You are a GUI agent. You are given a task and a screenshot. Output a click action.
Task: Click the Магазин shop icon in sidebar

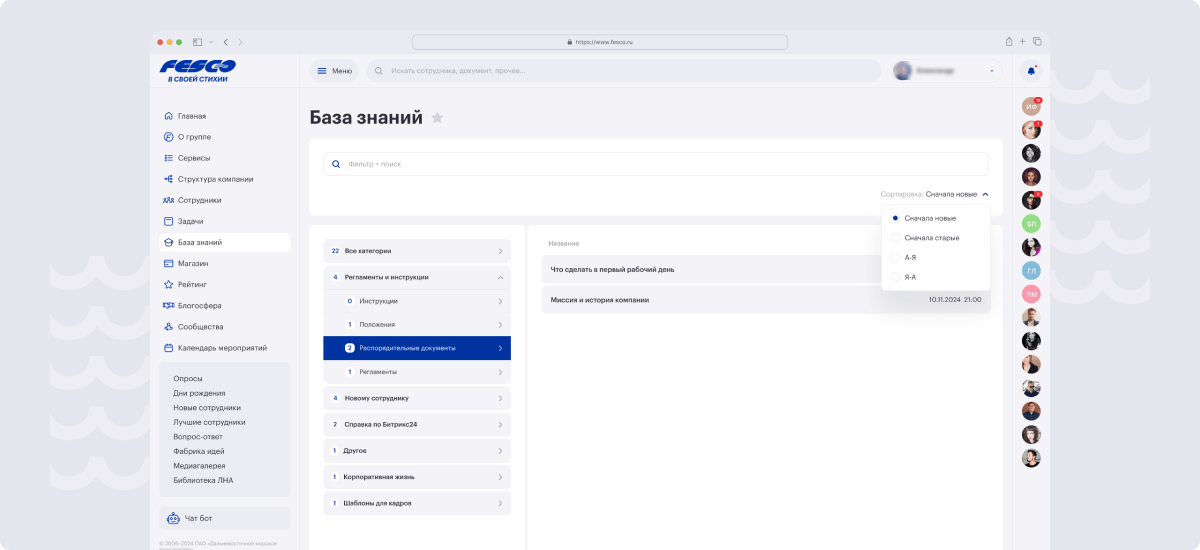pos(169,263)
